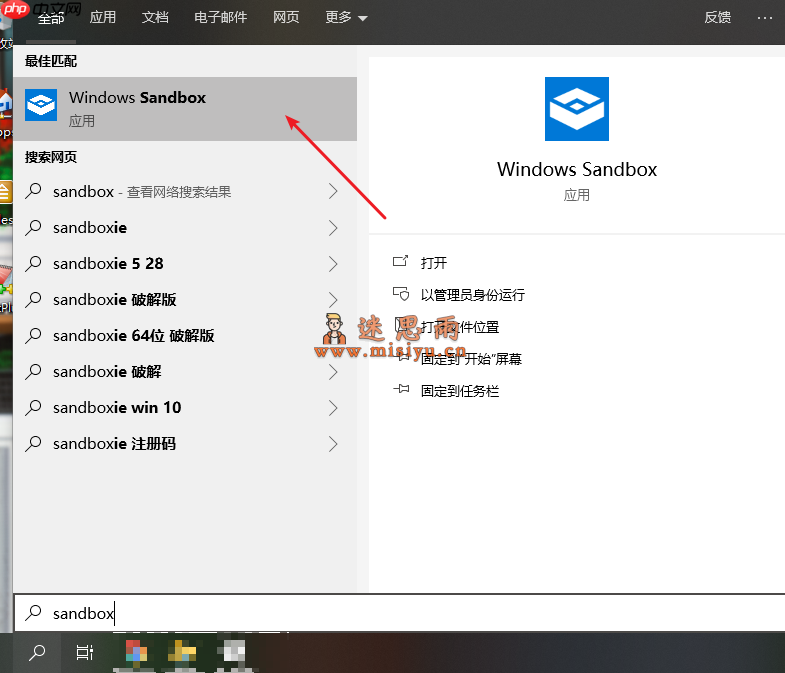This screenshot has width=785, height=673.
Task: Click the magnifier icon in search box
Action: point(33,612)
